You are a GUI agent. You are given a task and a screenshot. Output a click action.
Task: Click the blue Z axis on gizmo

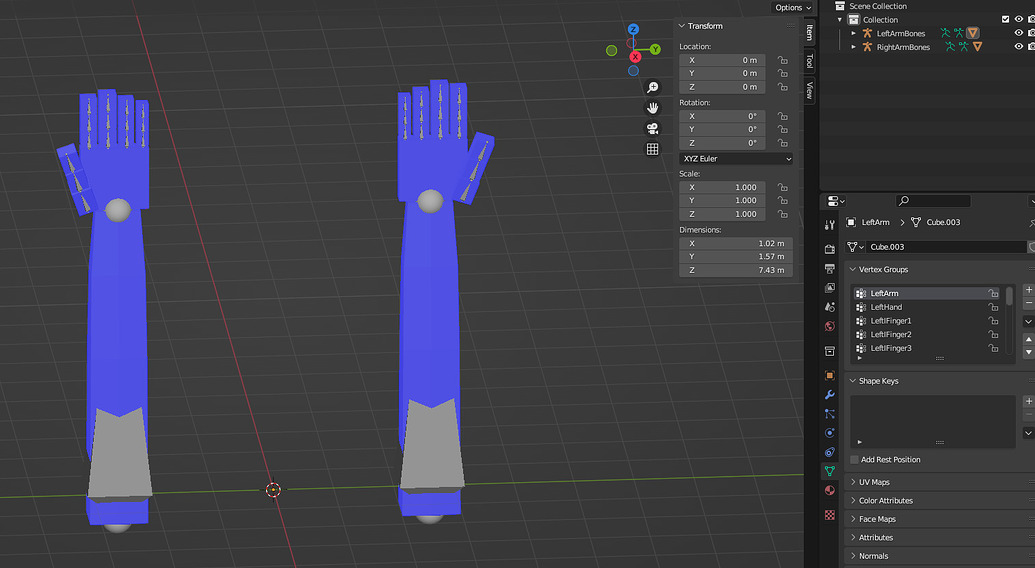633,30
